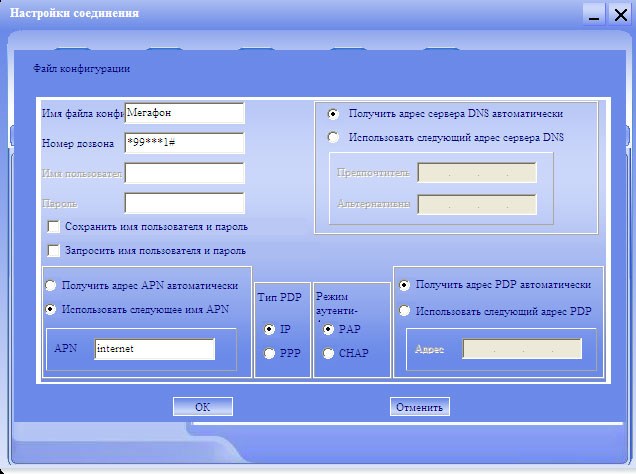The width and height of the screenshot is (636, 474).
Task: Enable Запросить имя пользователя и пароль checkbox
Action: 54,251
